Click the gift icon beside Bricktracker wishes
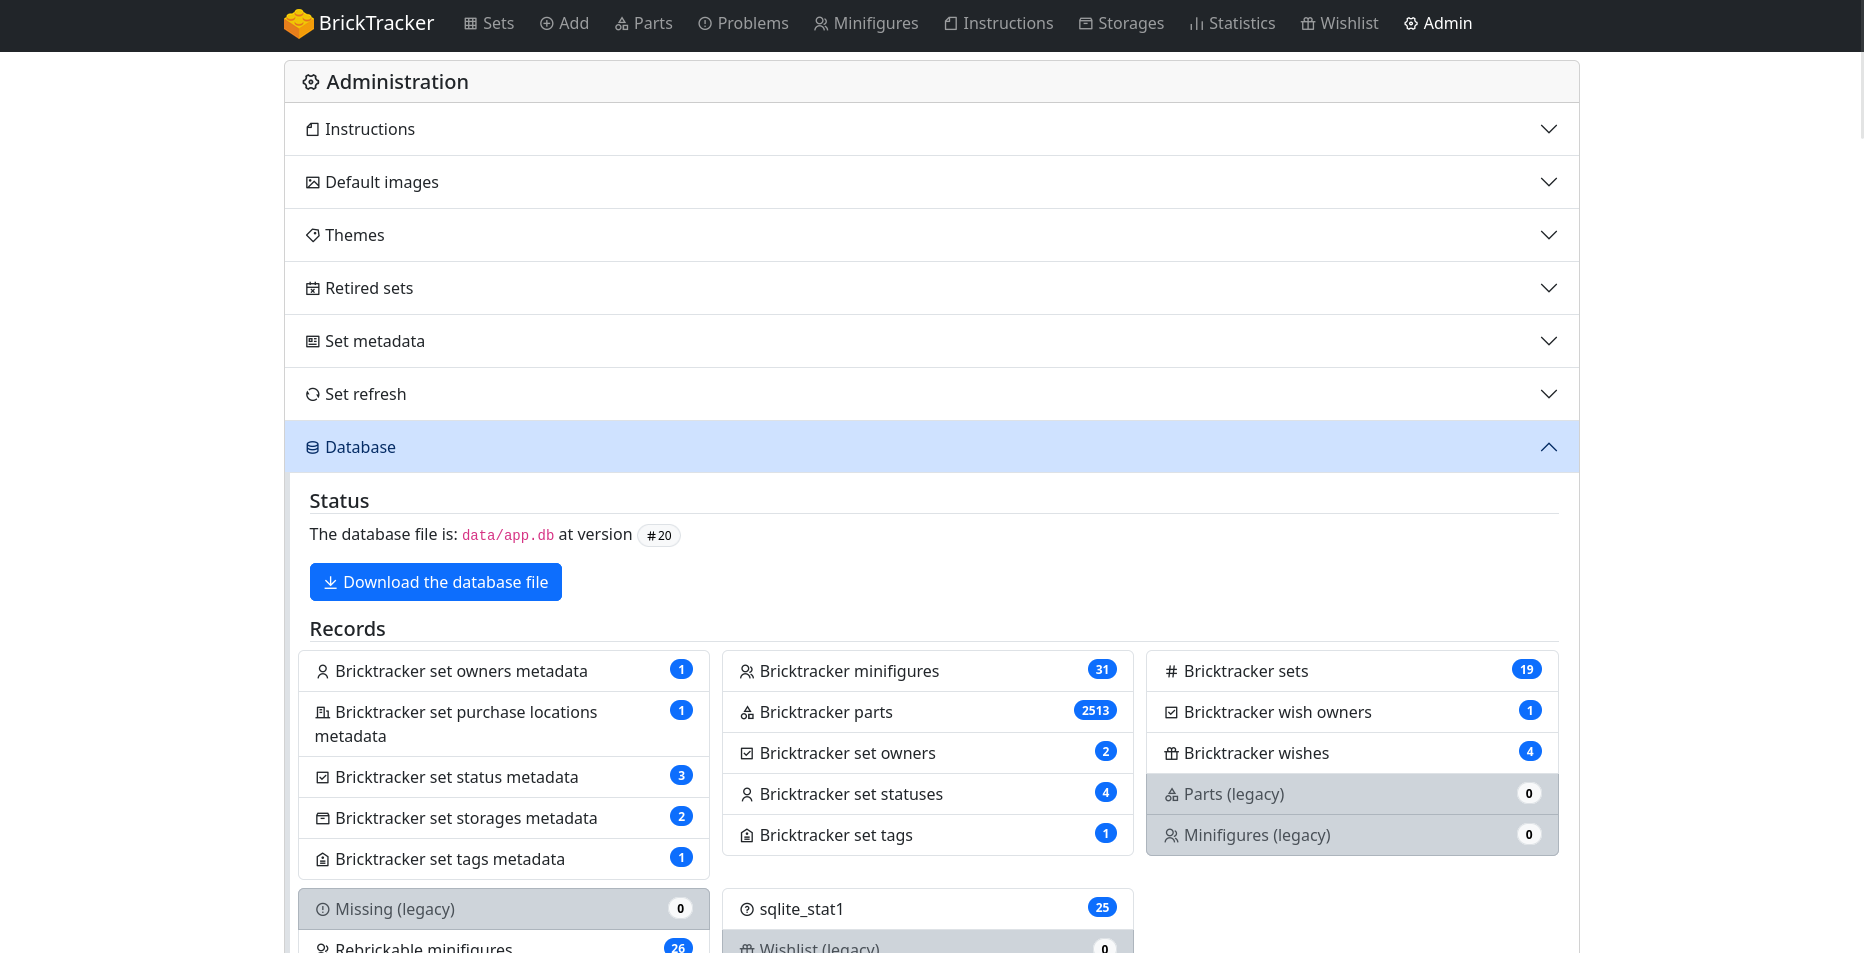The width and height of the screenshot is (1864, 953). pyautogui.click(x=1171, y=754)
